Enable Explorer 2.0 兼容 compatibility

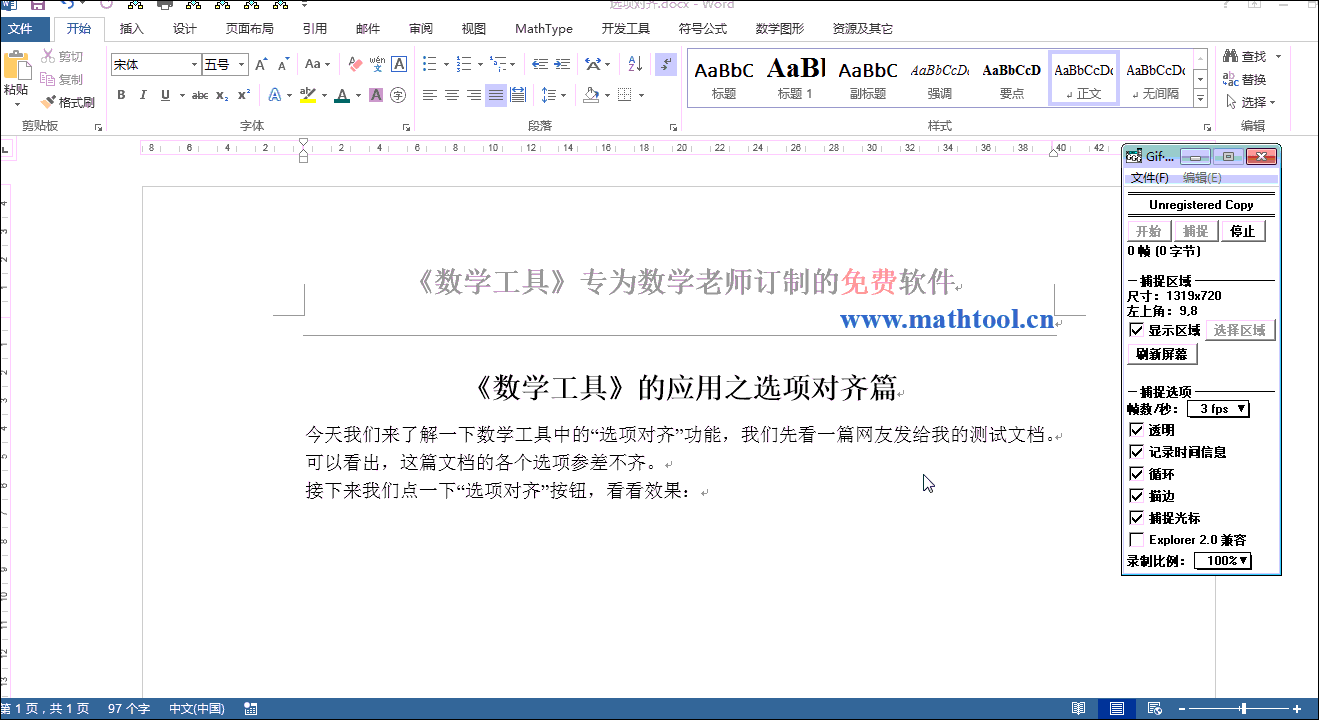pos(1136,539)
